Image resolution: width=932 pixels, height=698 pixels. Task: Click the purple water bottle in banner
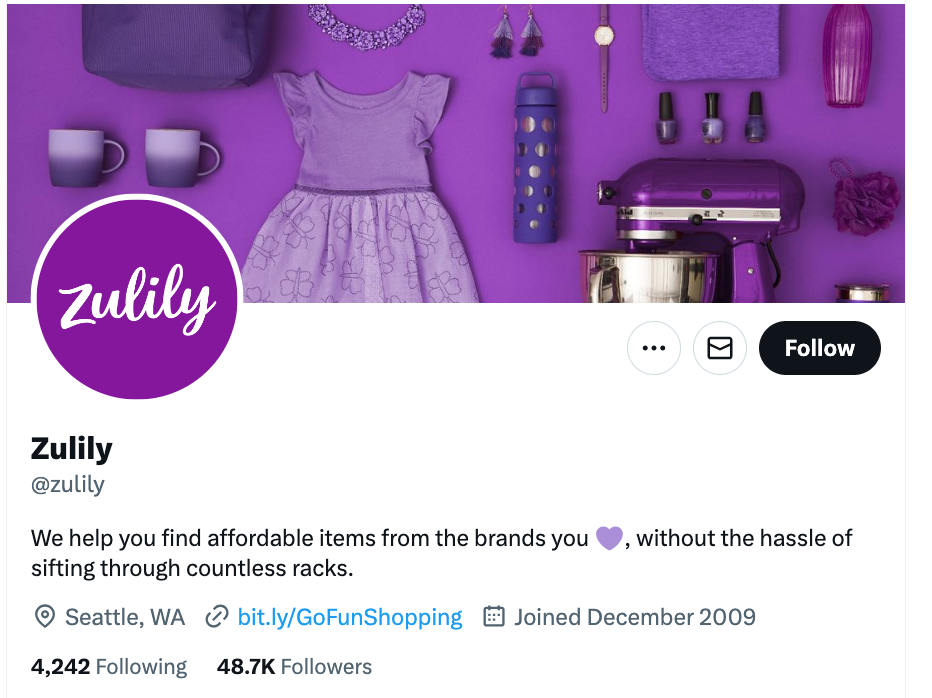[x=536, y=158]
